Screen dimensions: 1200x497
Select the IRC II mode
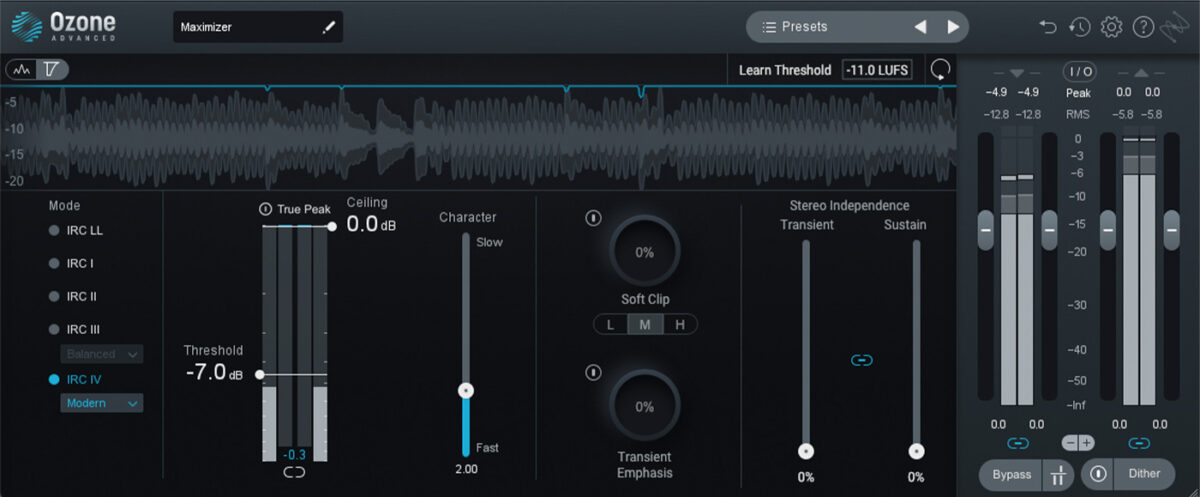click(x=74, y=296)
